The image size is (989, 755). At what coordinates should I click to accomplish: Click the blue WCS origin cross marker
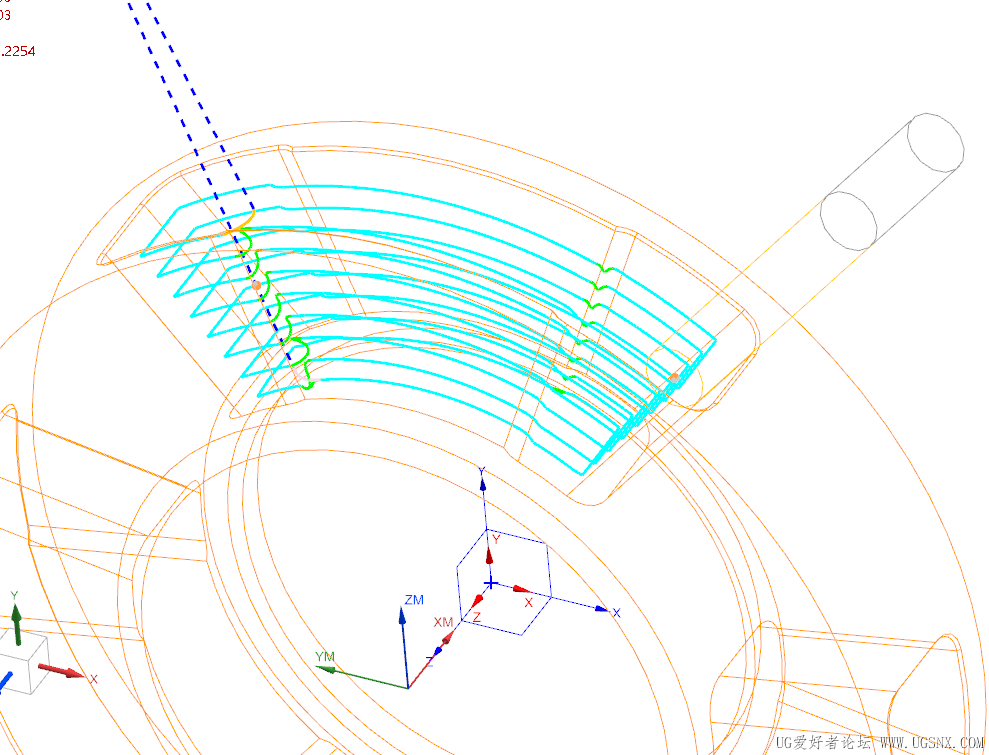pyautogui.click(x=491, y=583)
